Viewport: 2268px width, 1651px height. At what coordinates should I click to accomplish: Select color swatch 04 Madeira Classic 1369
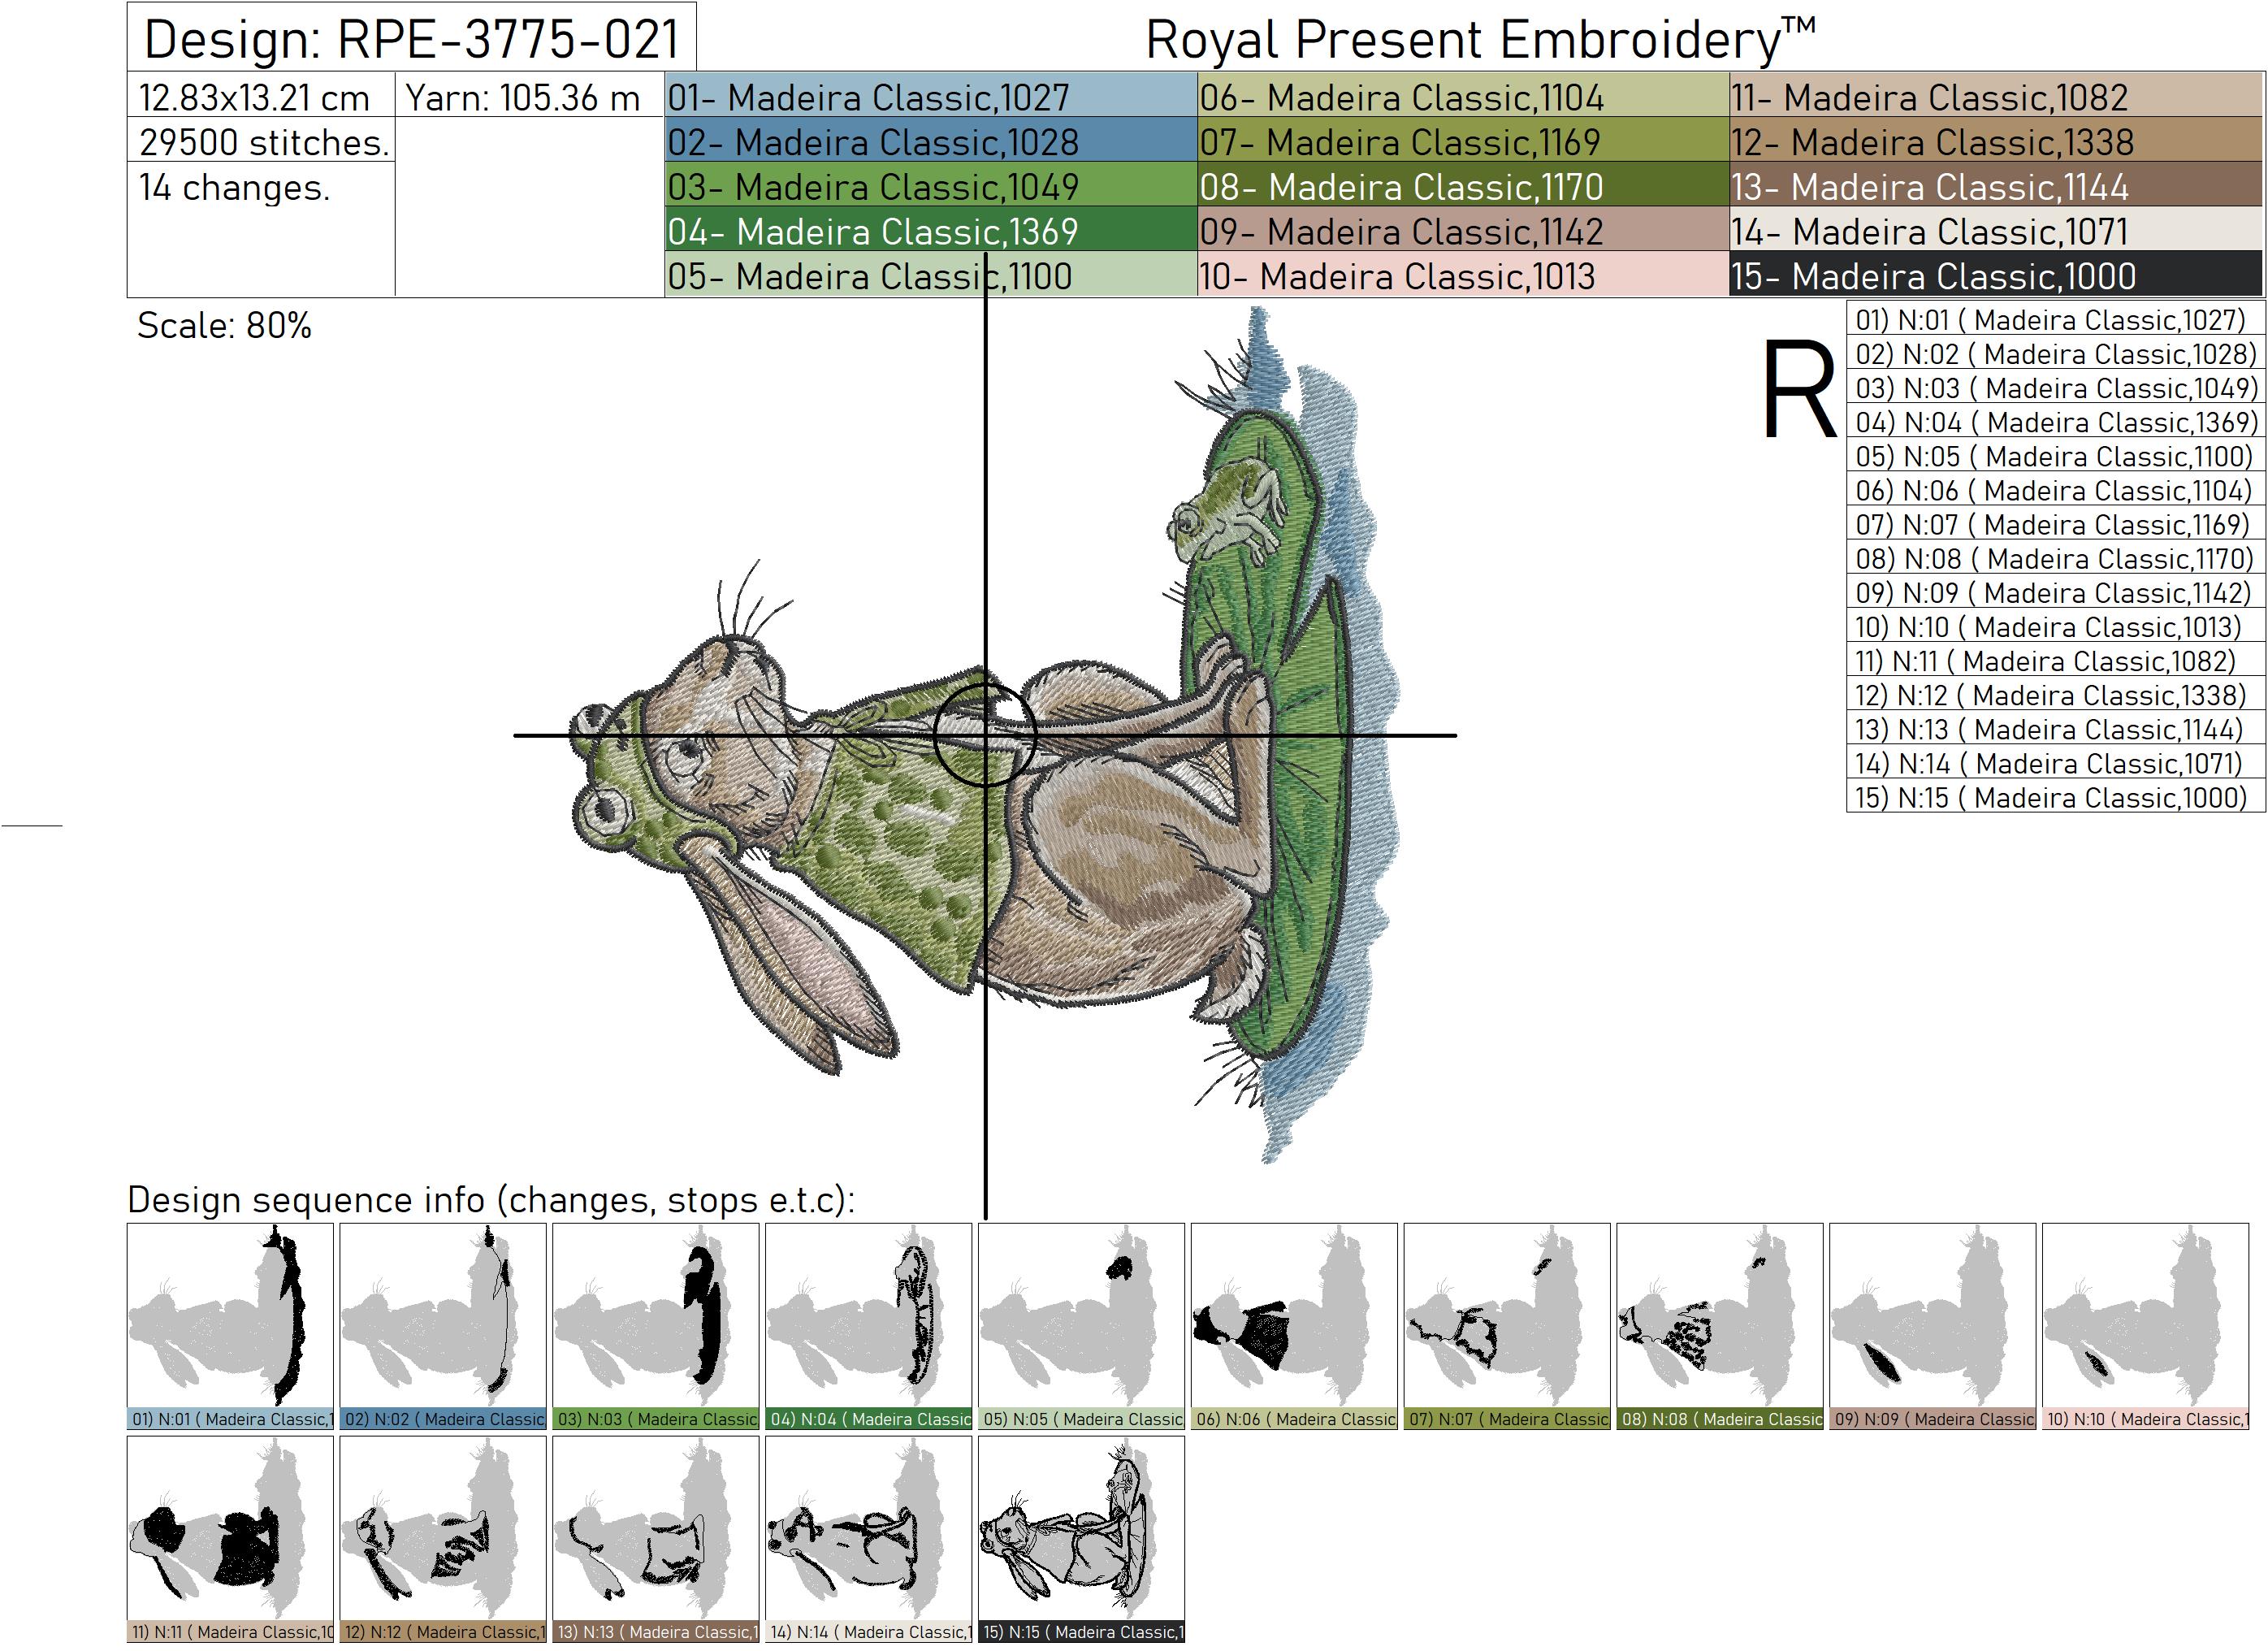pyautogui.click(x=930, y=231)
